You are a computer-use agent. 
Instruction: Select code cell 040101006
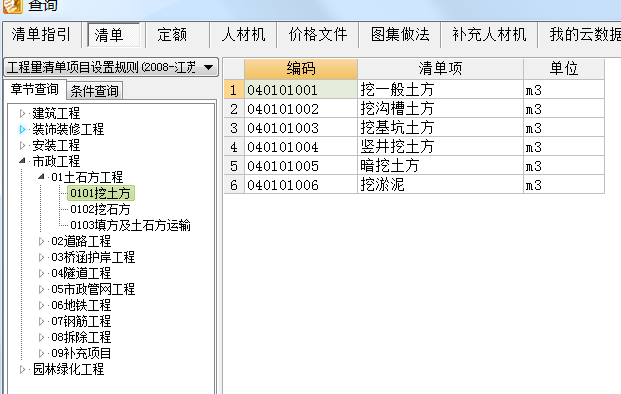(x=301, y=185)
